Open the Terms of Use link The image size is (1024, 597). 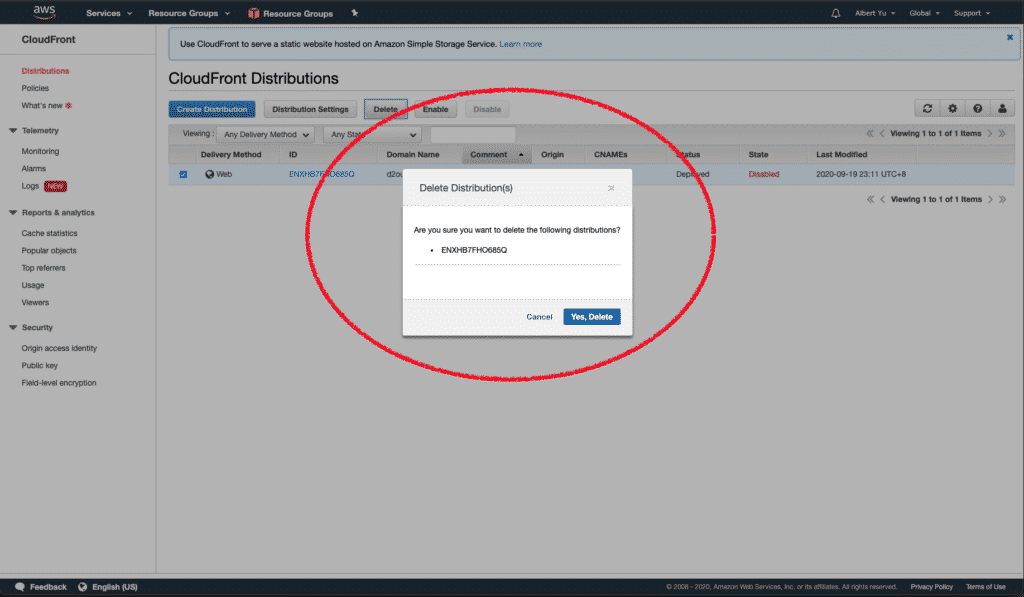(985, 587)
